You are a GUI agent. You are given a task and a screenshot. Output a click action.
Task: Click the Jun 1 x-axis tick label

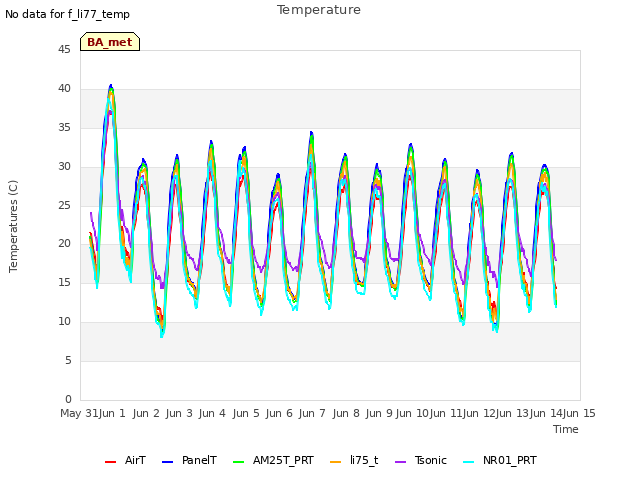coord(112,413)
